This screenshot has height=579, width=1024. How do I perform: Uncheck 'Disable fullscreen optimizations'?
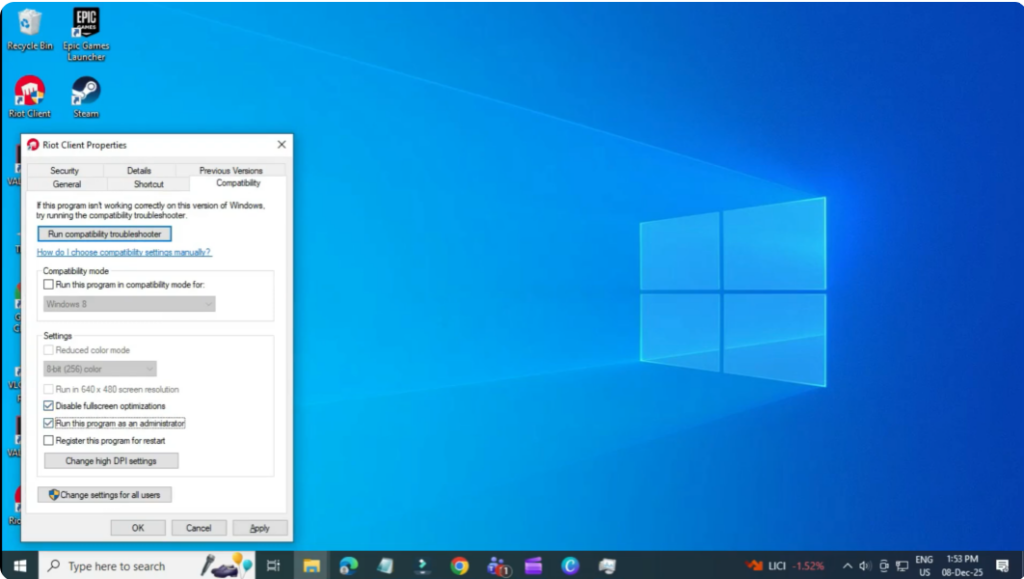[49, 406]
